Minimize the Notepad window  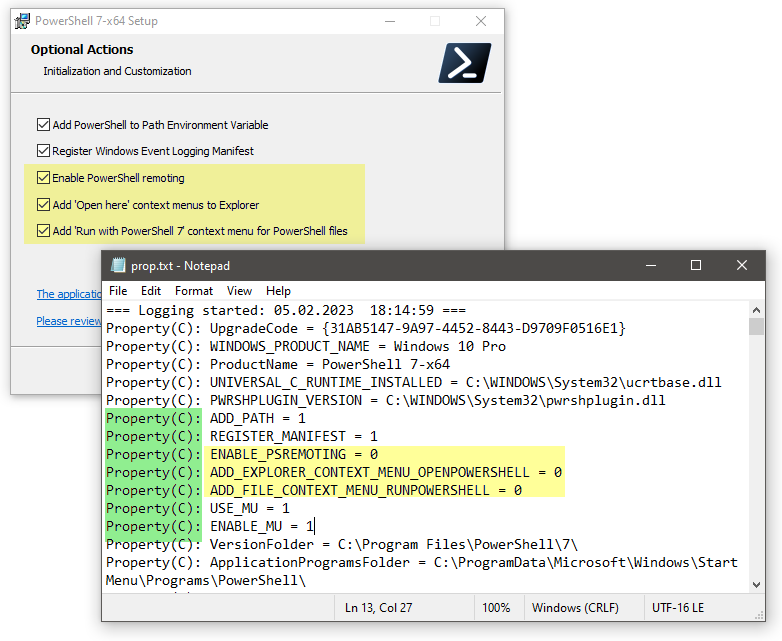651,265
